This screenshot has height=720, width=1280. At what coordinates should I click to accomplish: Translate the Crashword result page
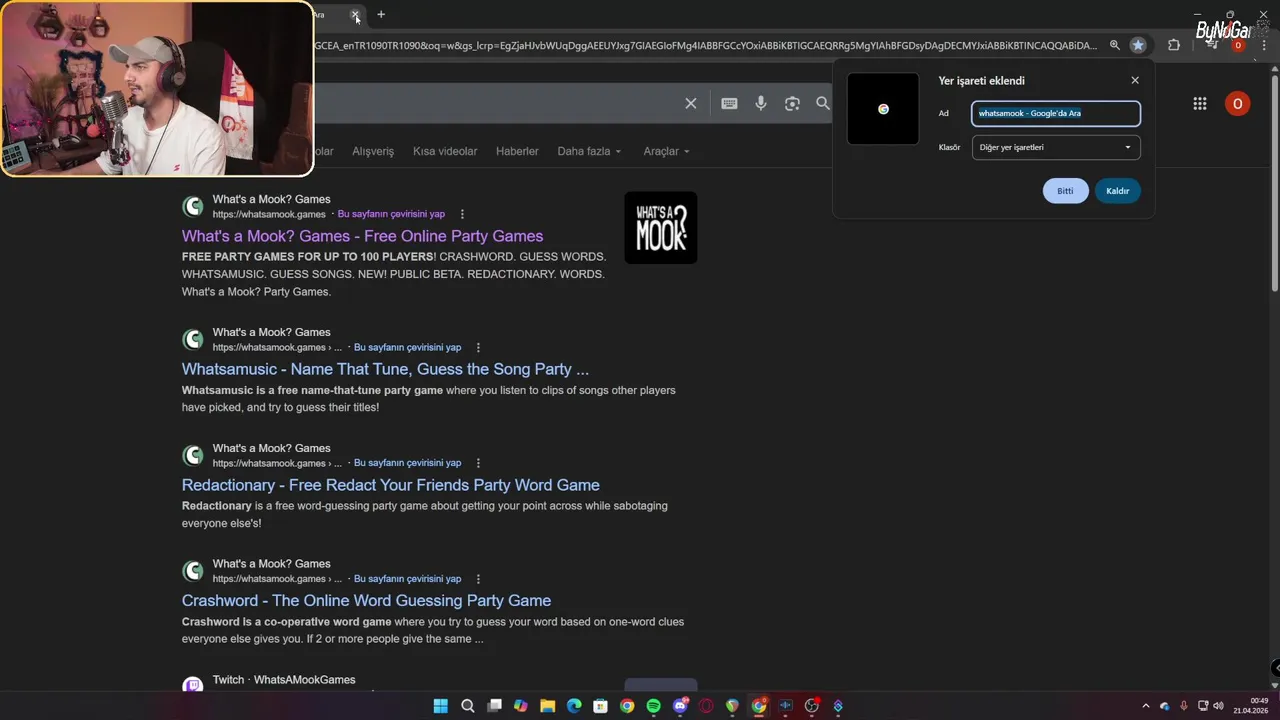pyautogui.click(x=407, y=579)
